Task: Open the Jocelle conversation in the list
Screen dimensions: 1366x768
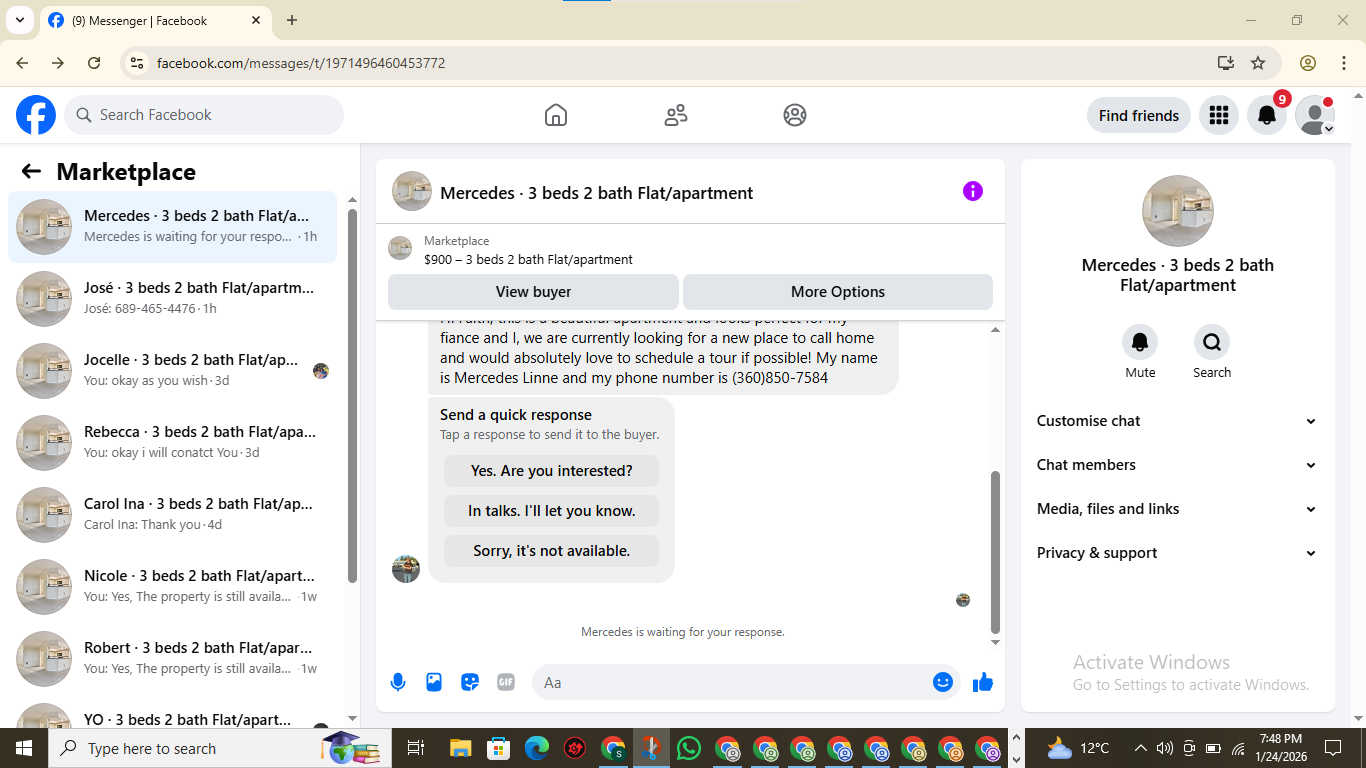Action: (x=172, y=371)
